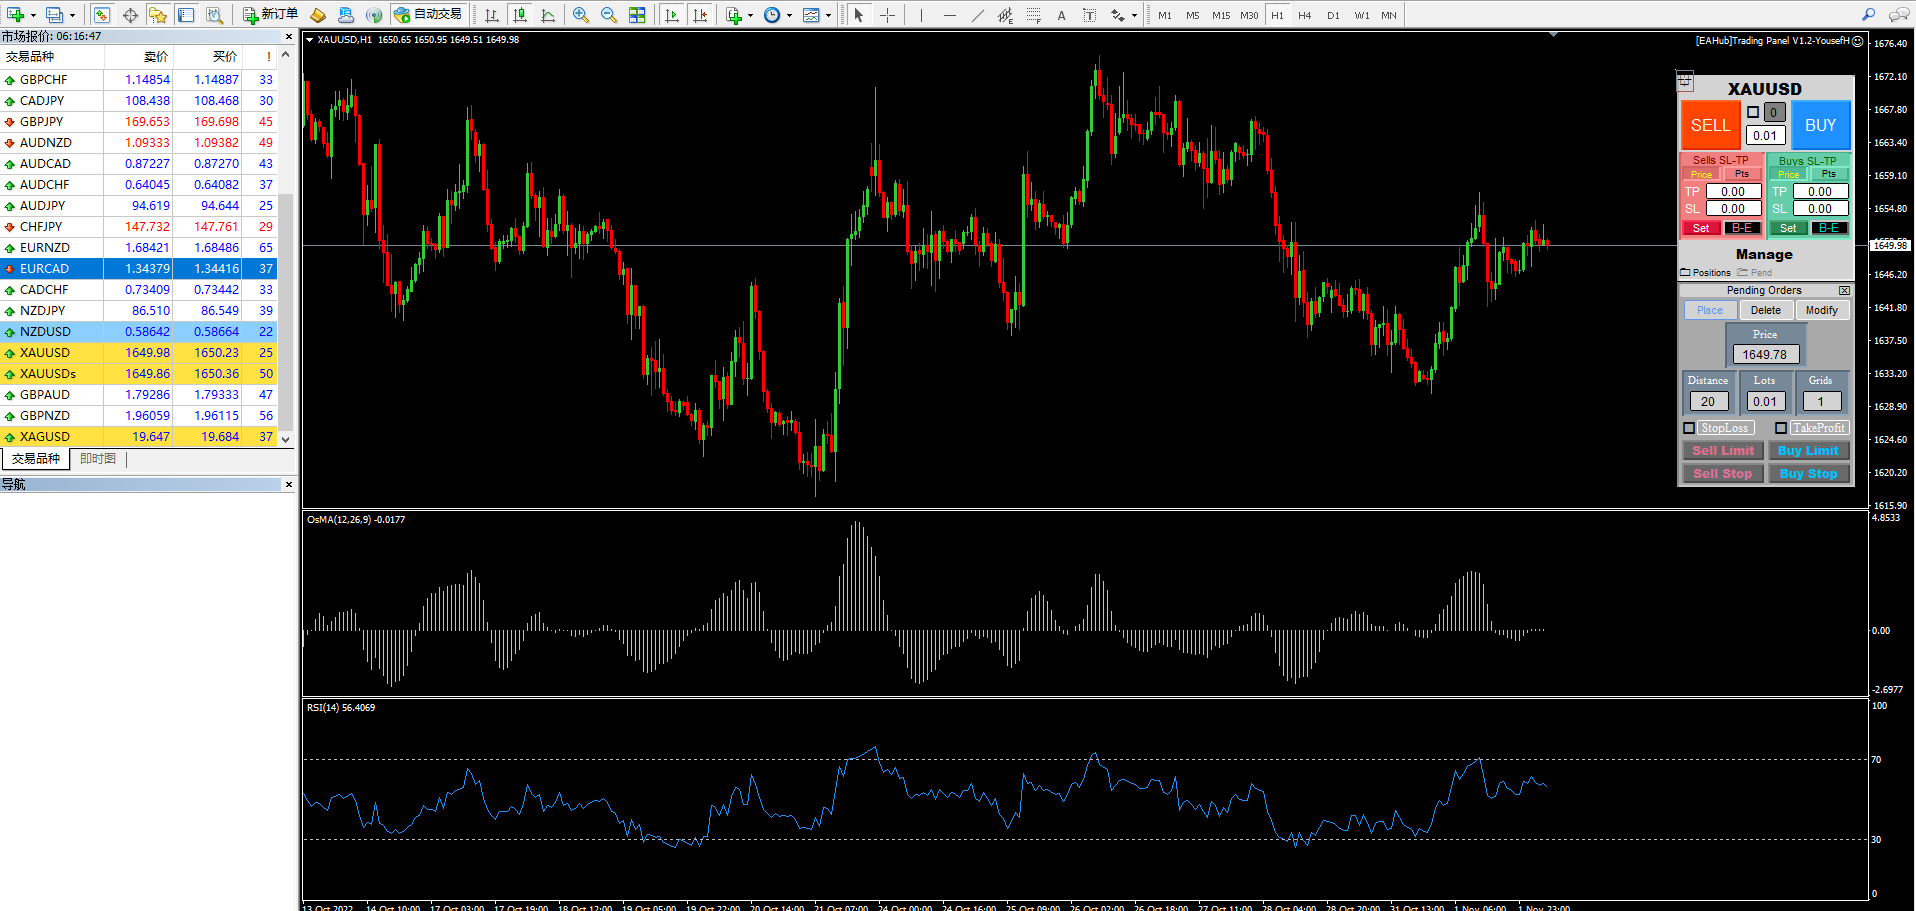Viewport: 1916px width, 911px height.
Task: Select the cursor arrow tool
Action: [x=858, y=15]
